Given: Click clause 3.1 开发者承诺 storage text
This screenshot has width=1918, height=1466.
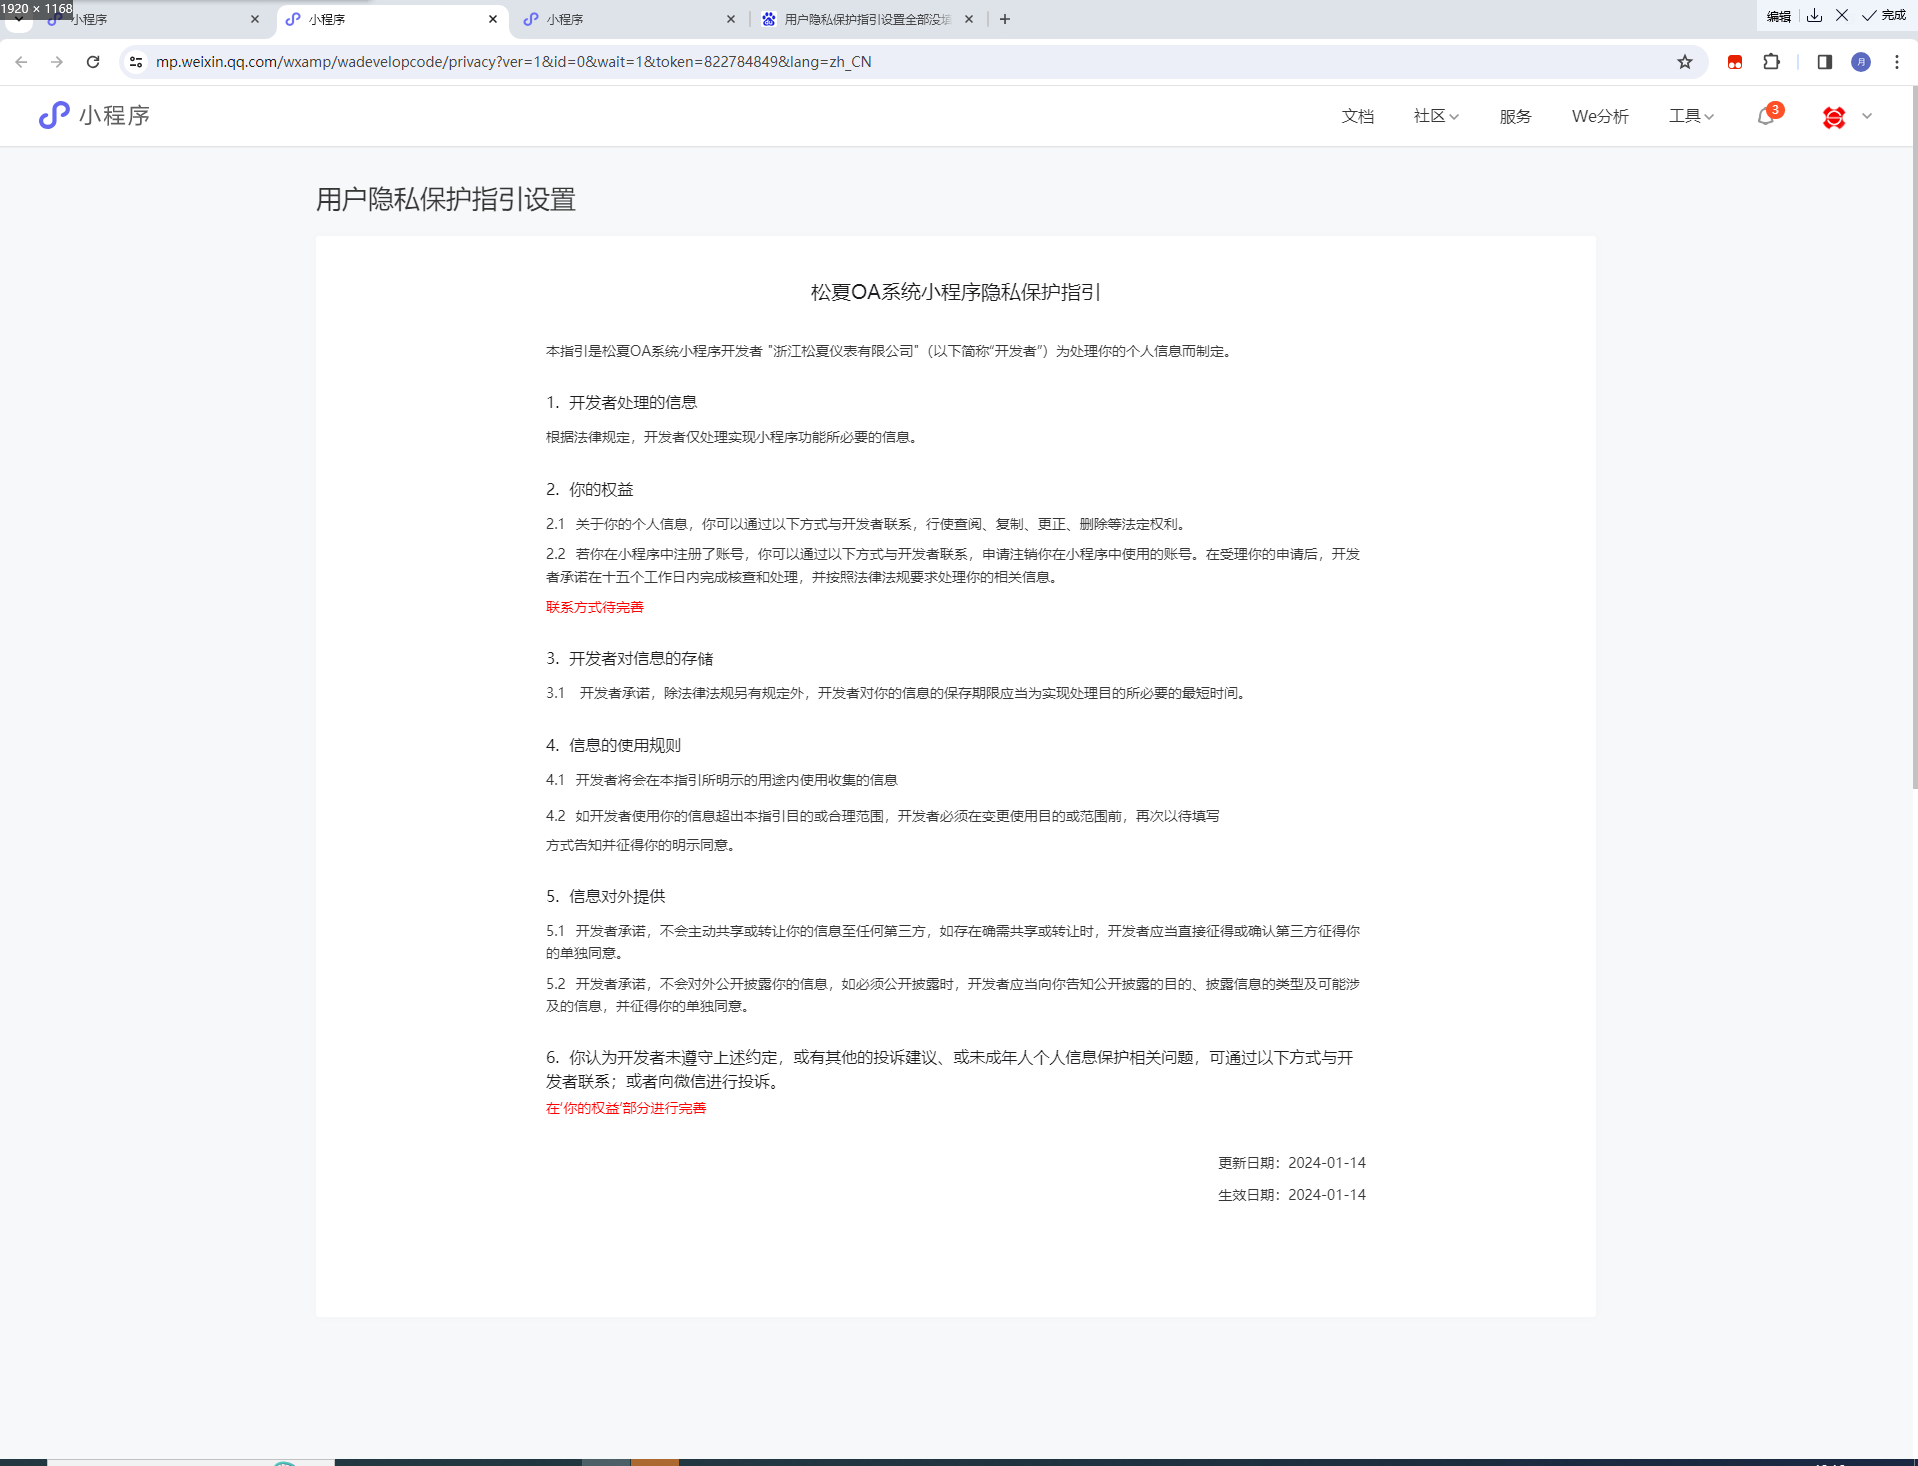Looking at the screenshot, I should pyautogui.click(x=896, y=693).
